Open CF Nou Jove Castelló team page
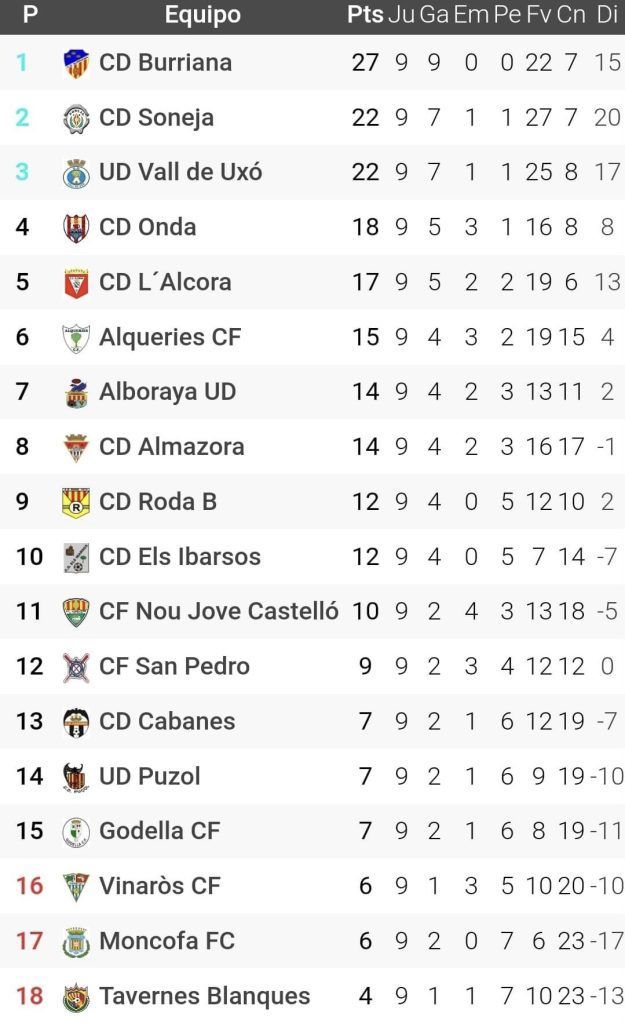Viewport: 625px width, 1024px height. pyautogui.click(x=219, y=611)
